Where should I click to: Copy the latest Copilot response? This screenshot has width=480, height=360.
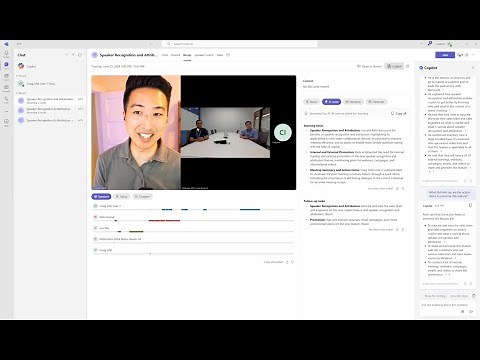click(470, 205)
